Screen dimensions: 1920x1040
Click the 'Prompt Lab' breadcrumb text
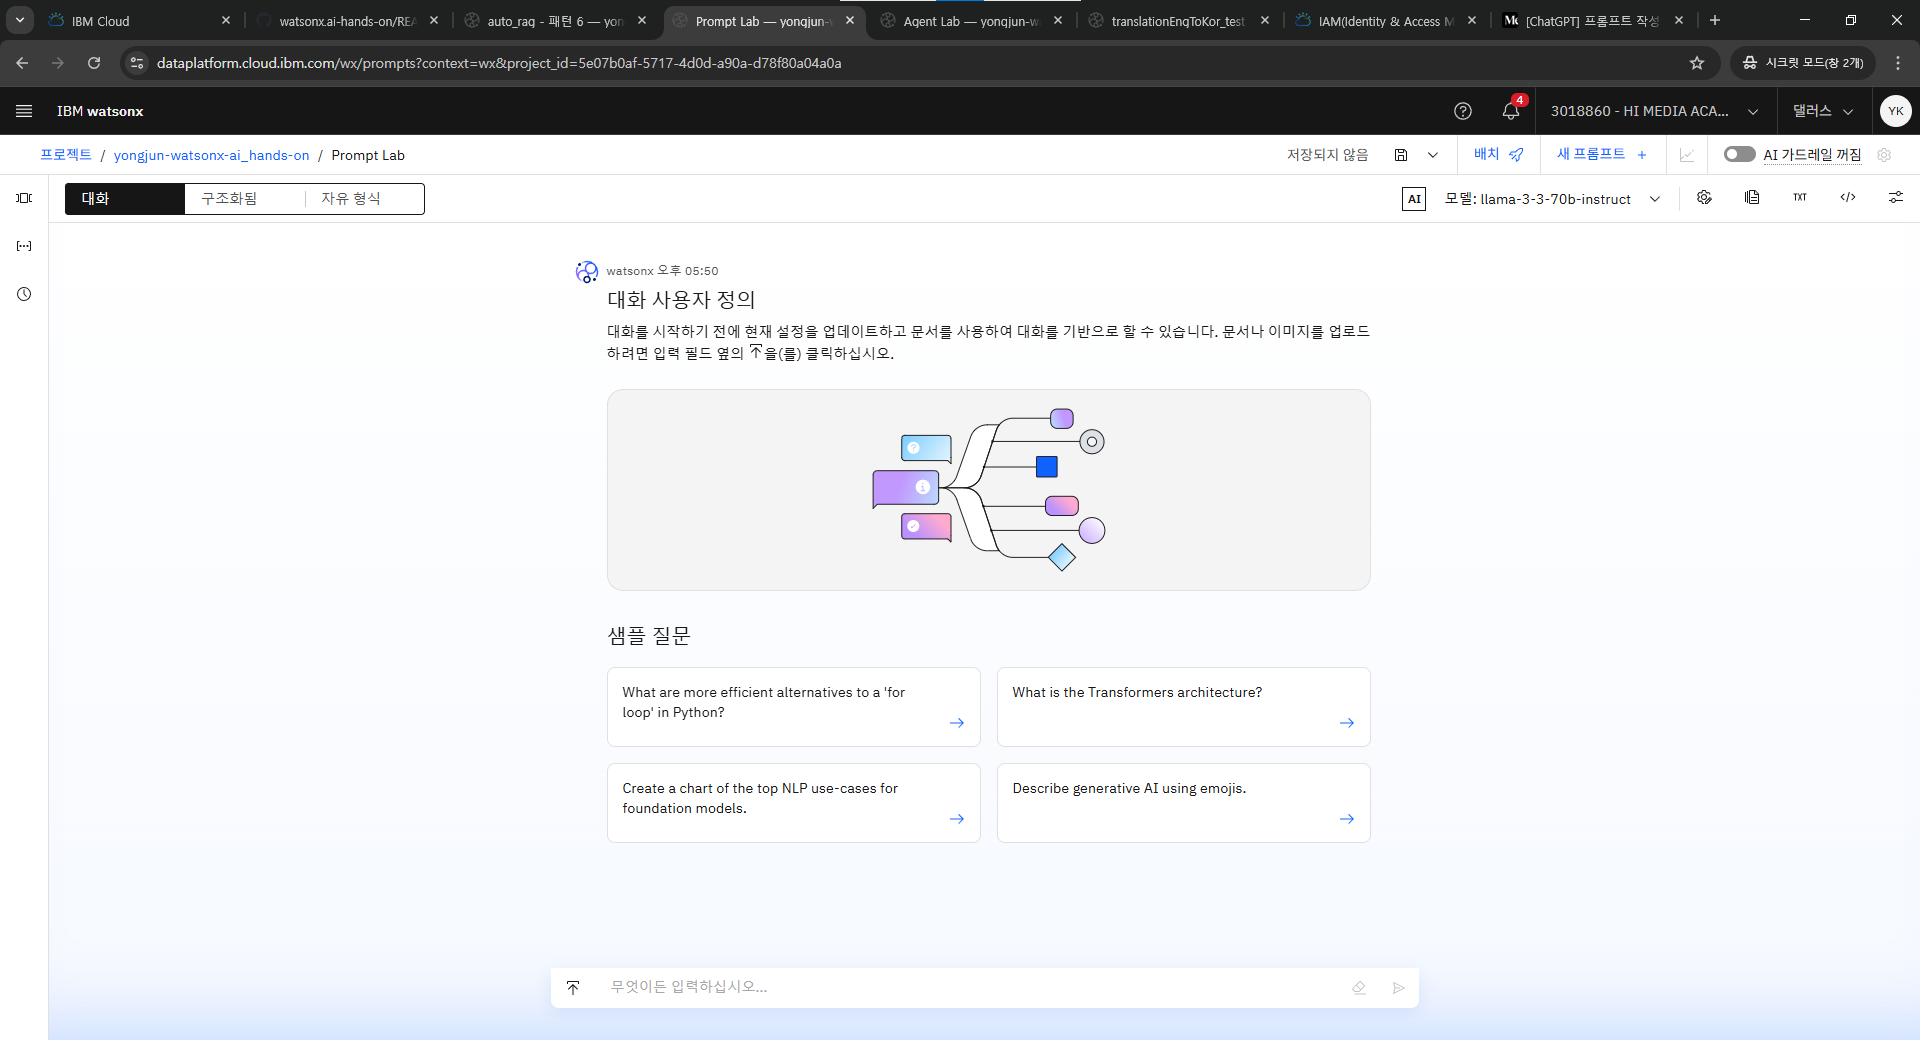[x=368, y=155]
